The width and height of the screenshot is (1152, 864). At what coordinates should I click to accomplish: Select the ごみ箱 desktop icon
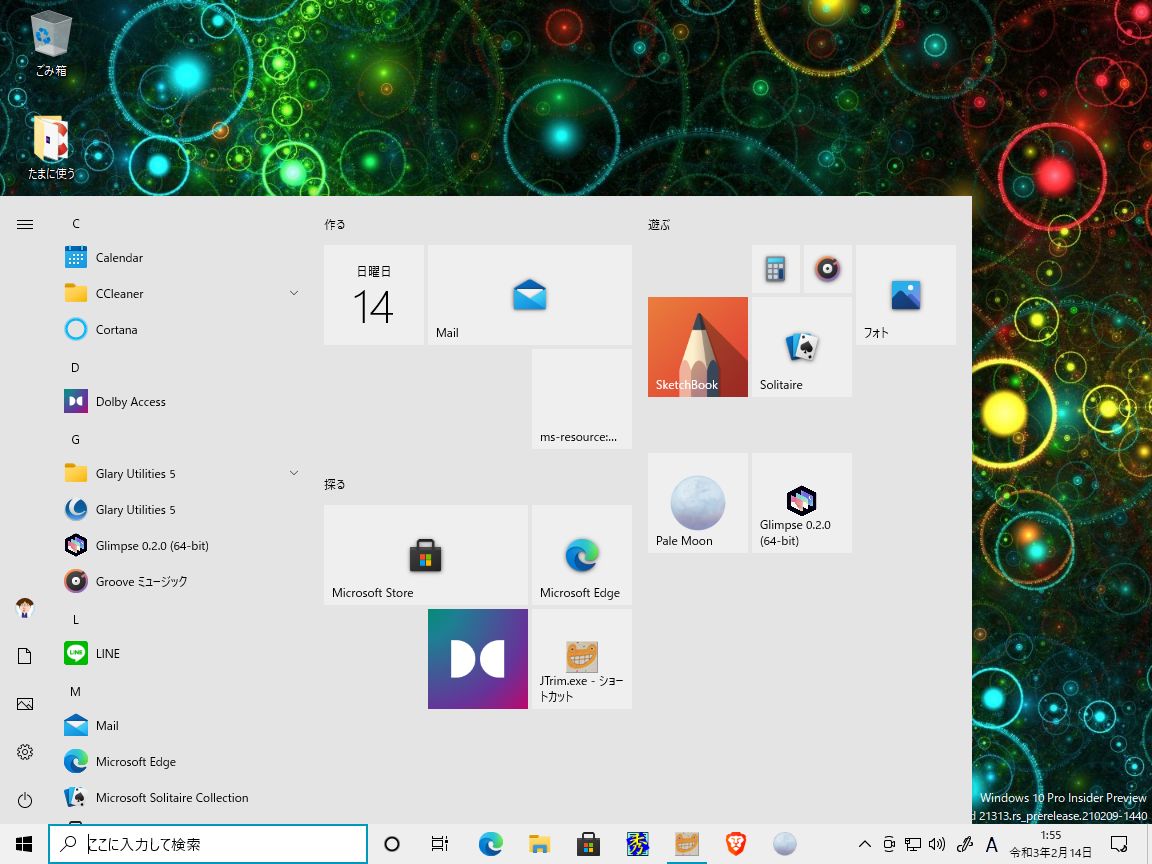(51, 43)
